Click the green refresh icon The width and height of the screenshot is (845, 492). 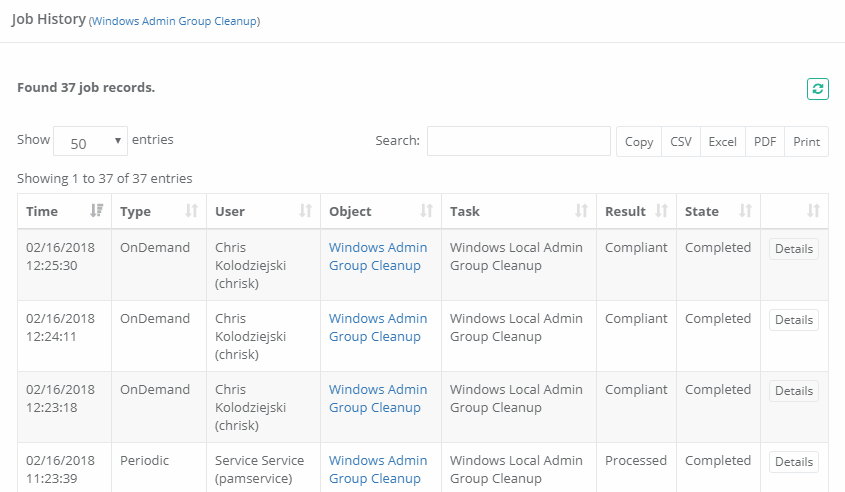(818, 89)
